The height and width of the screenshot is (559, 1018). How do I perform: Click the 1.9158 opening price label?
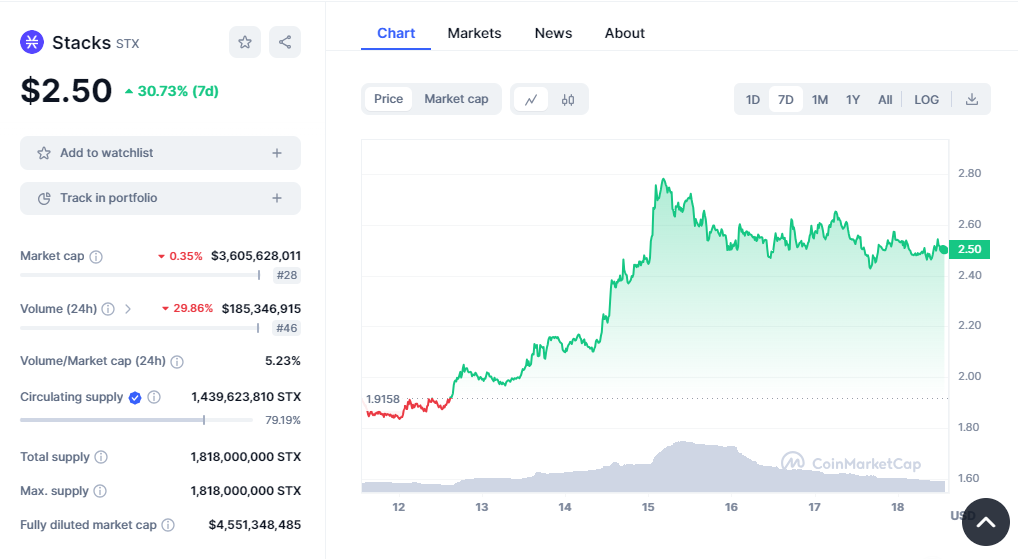383,399
